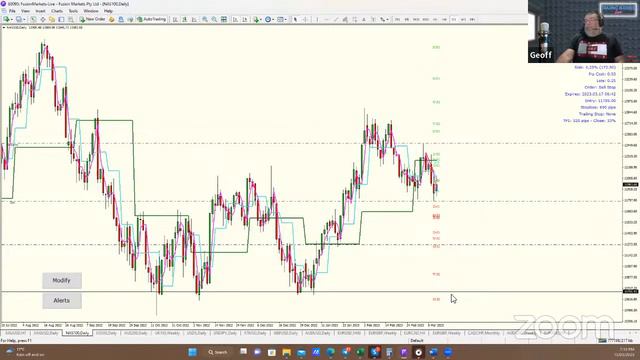Switch chart to M1 timeframe

coord(397,19)
